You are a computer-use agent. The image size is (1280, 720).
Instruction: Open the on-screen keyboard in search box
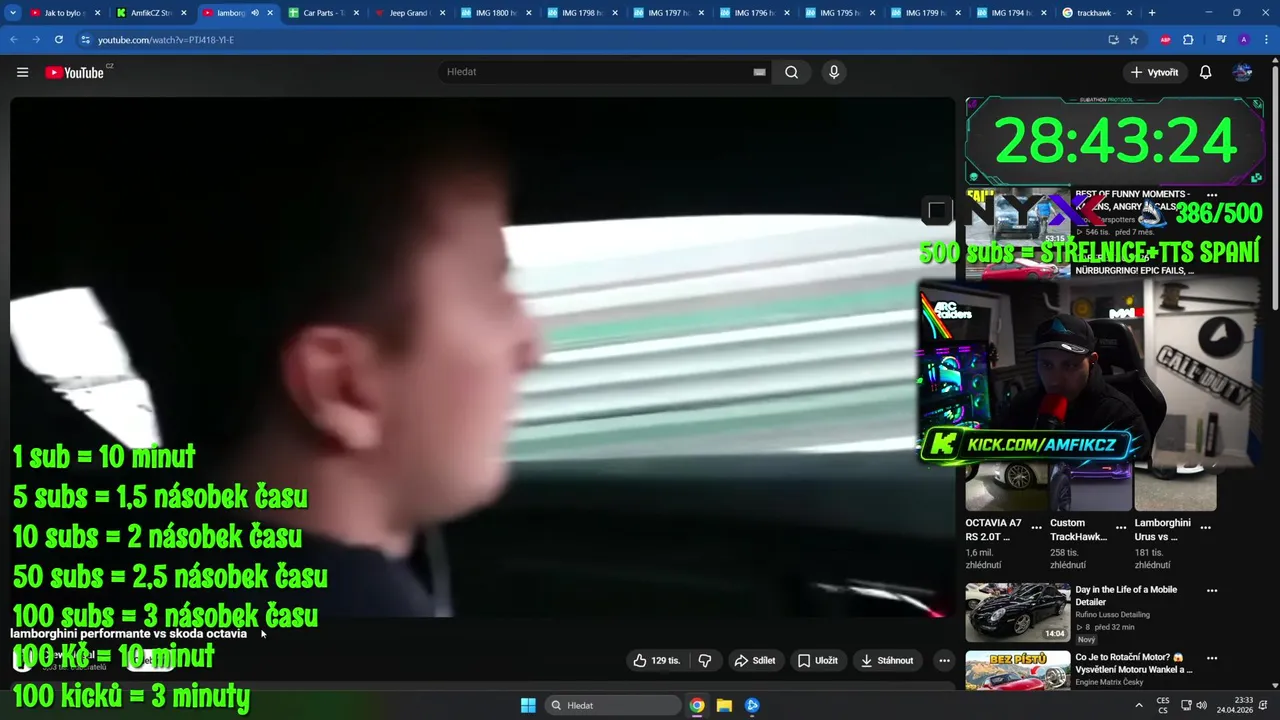click(x=759, y=72)
